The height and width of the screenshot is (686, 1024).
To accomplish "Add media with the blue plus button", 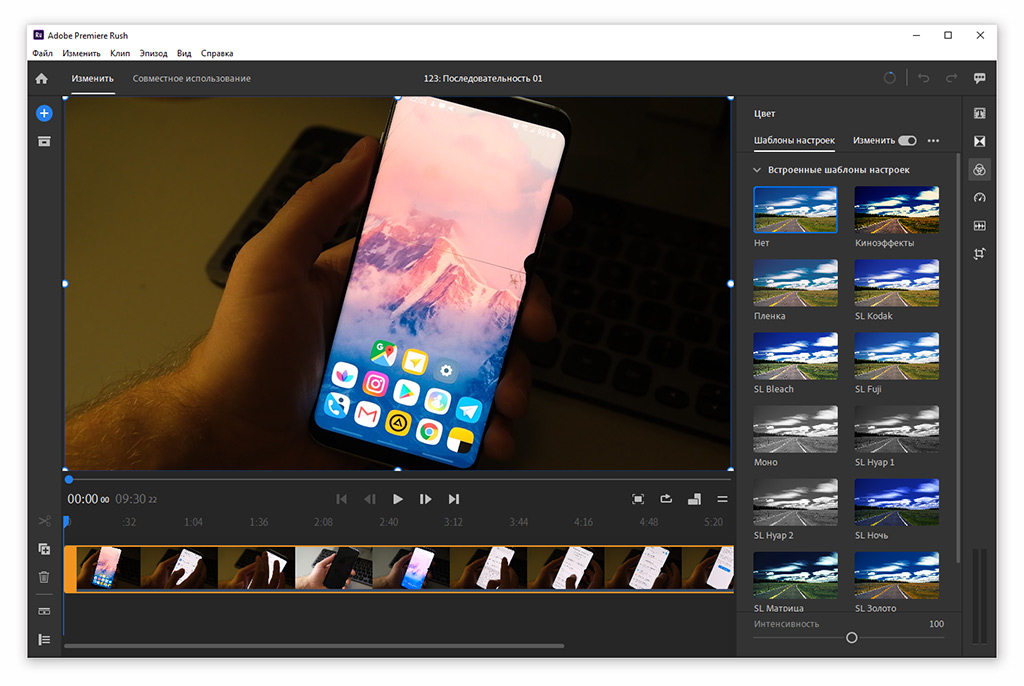I will pyautogui.click(x=44, y=113).
